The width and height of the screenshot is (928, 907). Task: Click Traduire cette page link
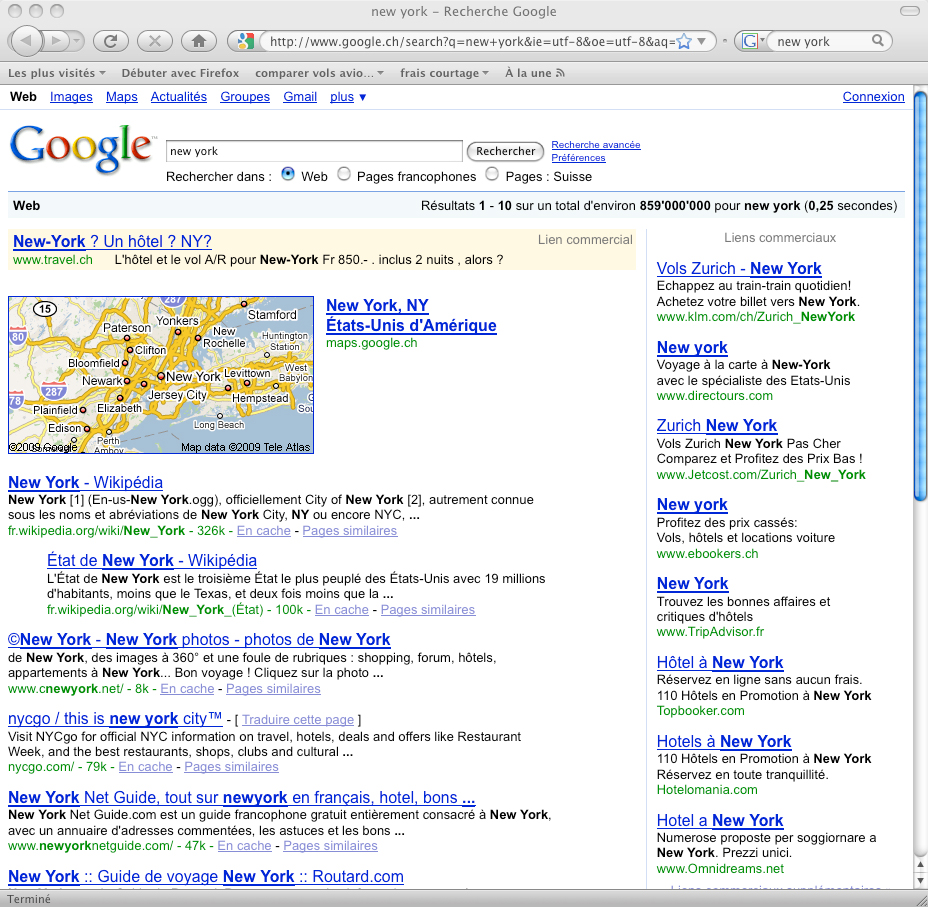(298, 719)
